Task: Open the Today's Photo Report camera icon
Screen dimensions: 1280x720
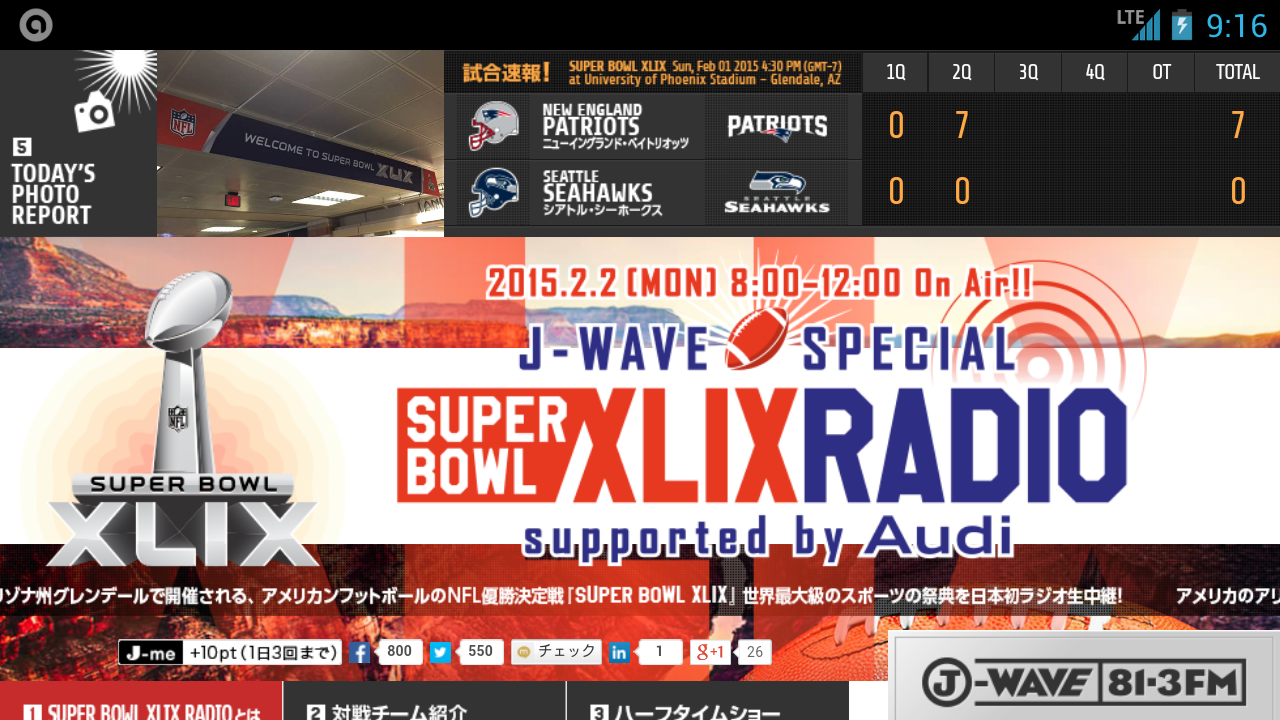Action: tap(95, 112)
